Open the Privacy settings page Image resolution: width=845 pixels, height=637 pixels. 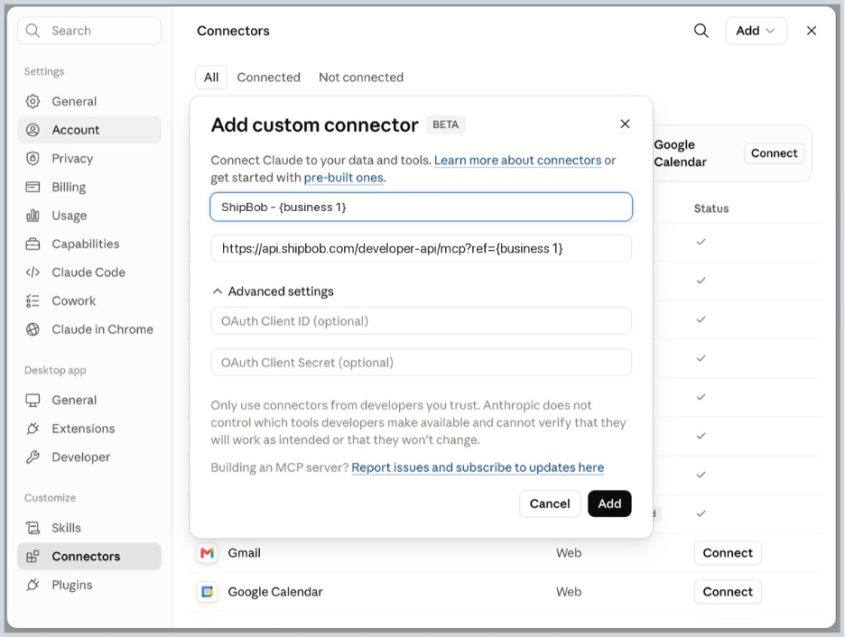click(89, 158)
